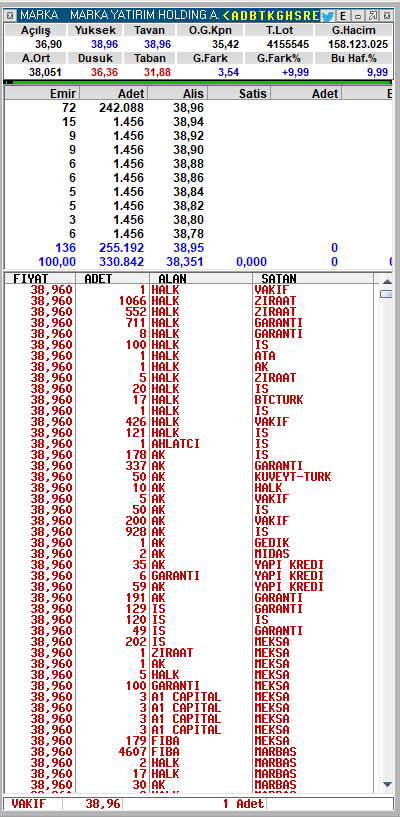Click the G.Hacim header cell
This screenshot has width=400, height=817.
(353, 30)
